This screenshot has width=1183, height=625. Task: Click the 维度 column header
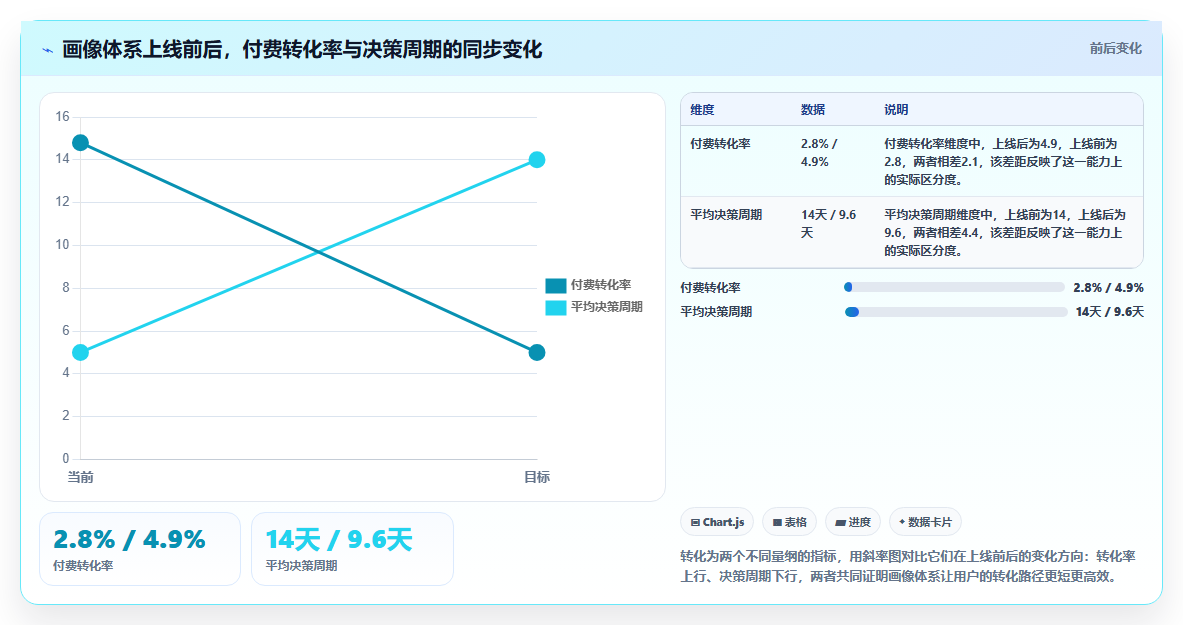(702, 109)
